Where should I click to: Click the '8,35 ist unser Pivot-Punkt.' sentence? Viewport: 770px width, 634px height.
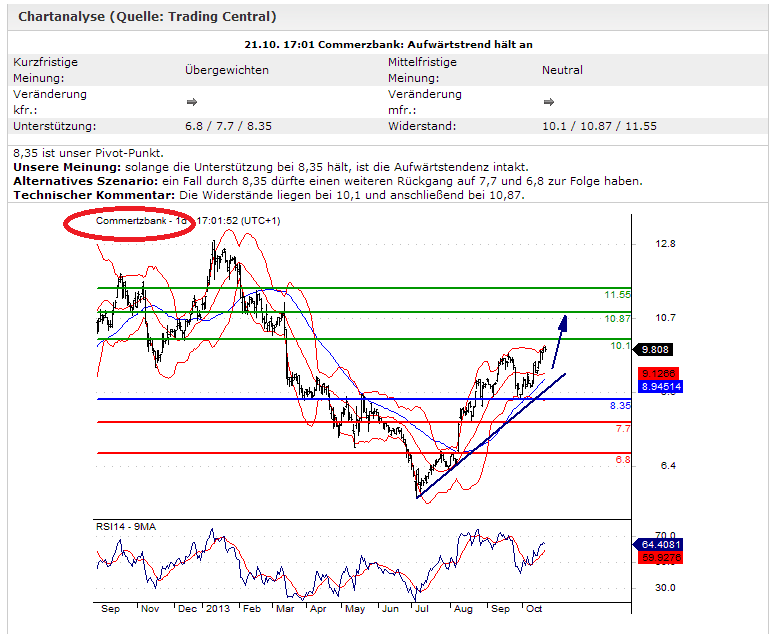point(88,153)
